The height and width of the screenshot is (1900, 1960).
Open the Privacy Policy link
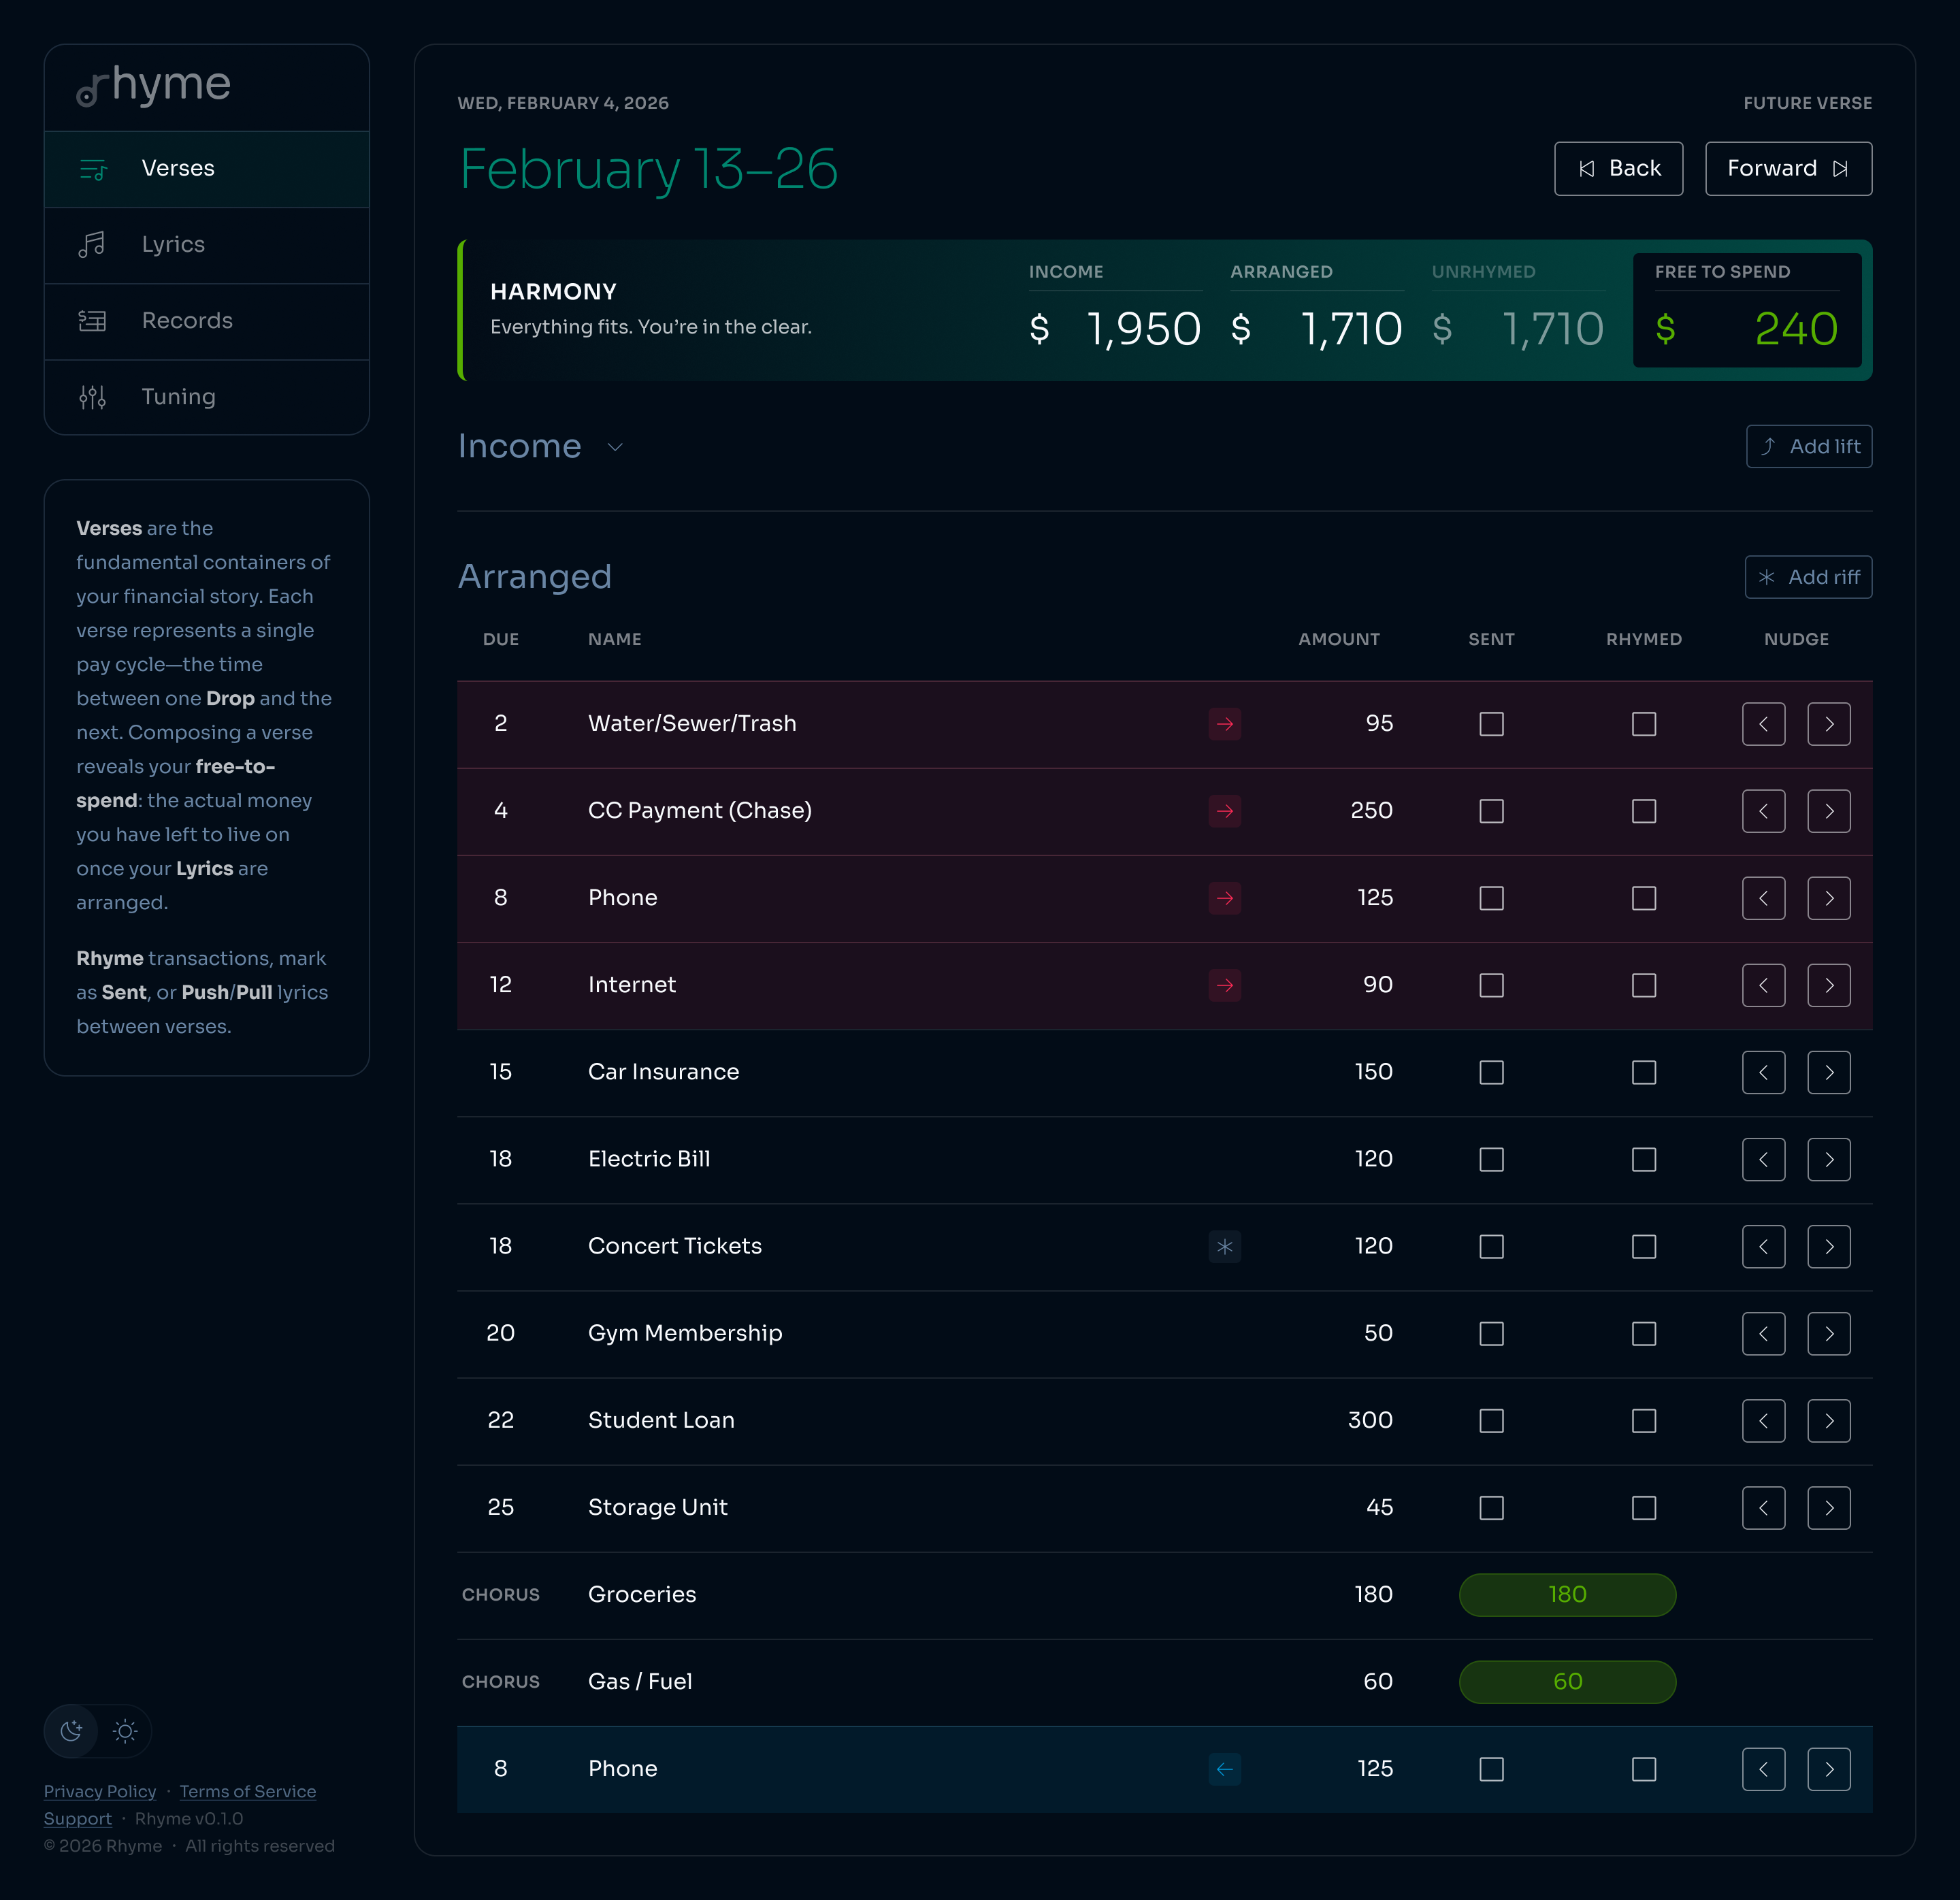[100, 1791]
